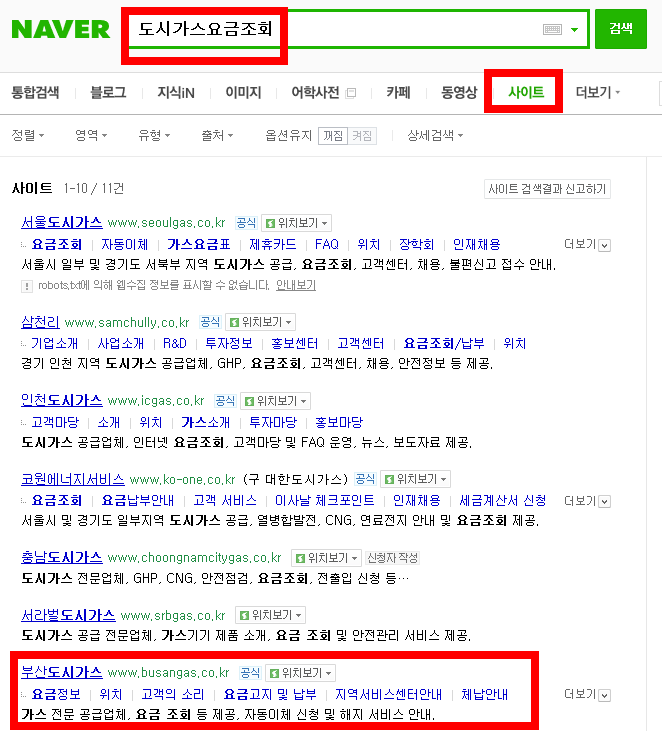
Task: Open the 서울도시가스 result link
Action: pyautogui.click(x=62, y=222)
